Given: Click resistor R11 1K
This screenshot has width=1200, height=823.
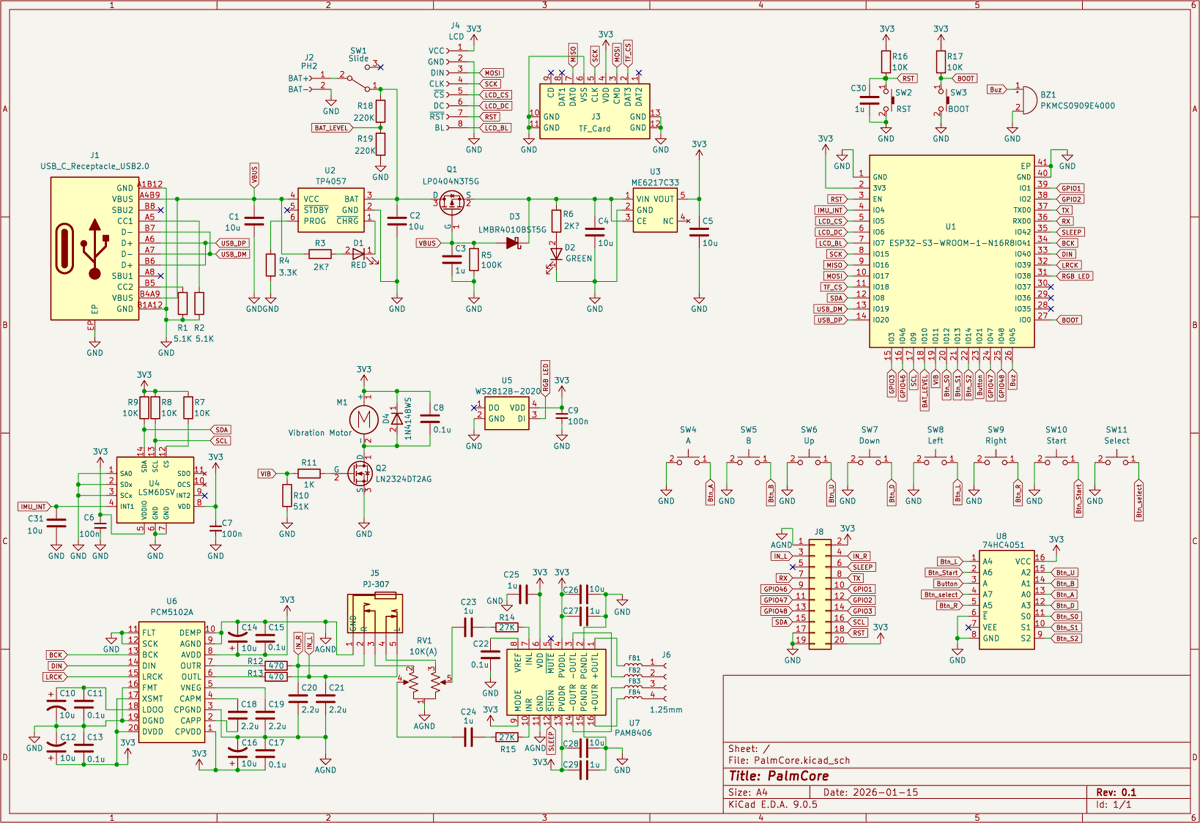Looking at the screenshot, I should click(309, 473).
